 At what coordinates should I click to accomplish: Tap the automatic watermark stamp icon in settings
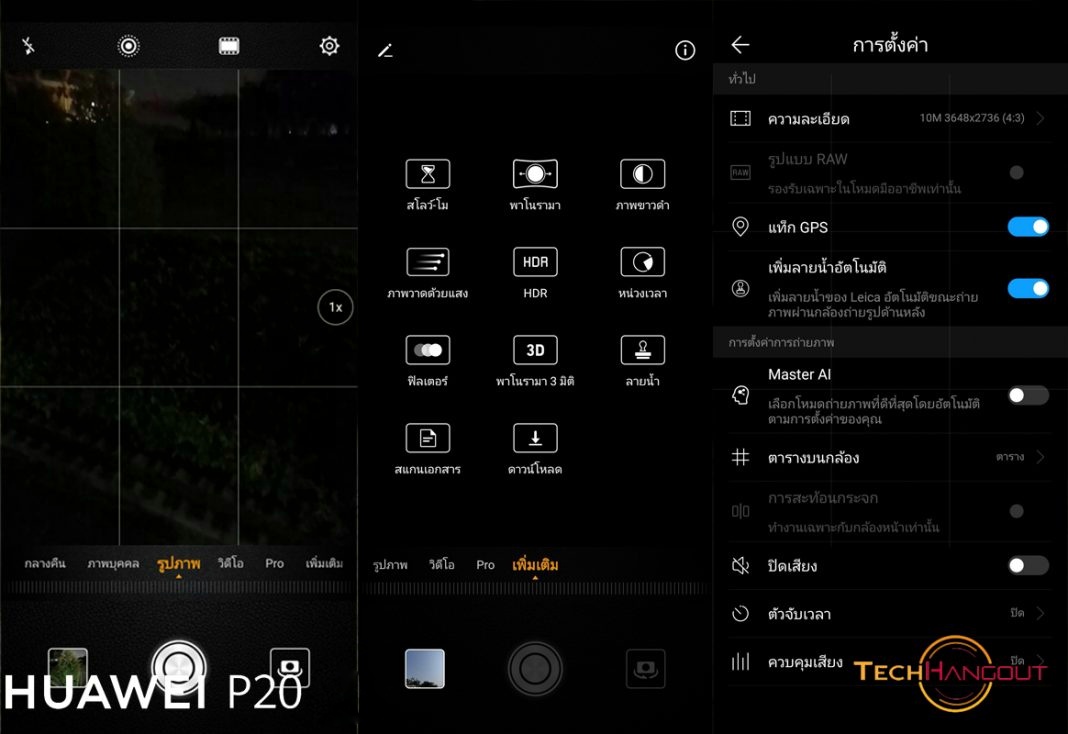coord(740,289)
